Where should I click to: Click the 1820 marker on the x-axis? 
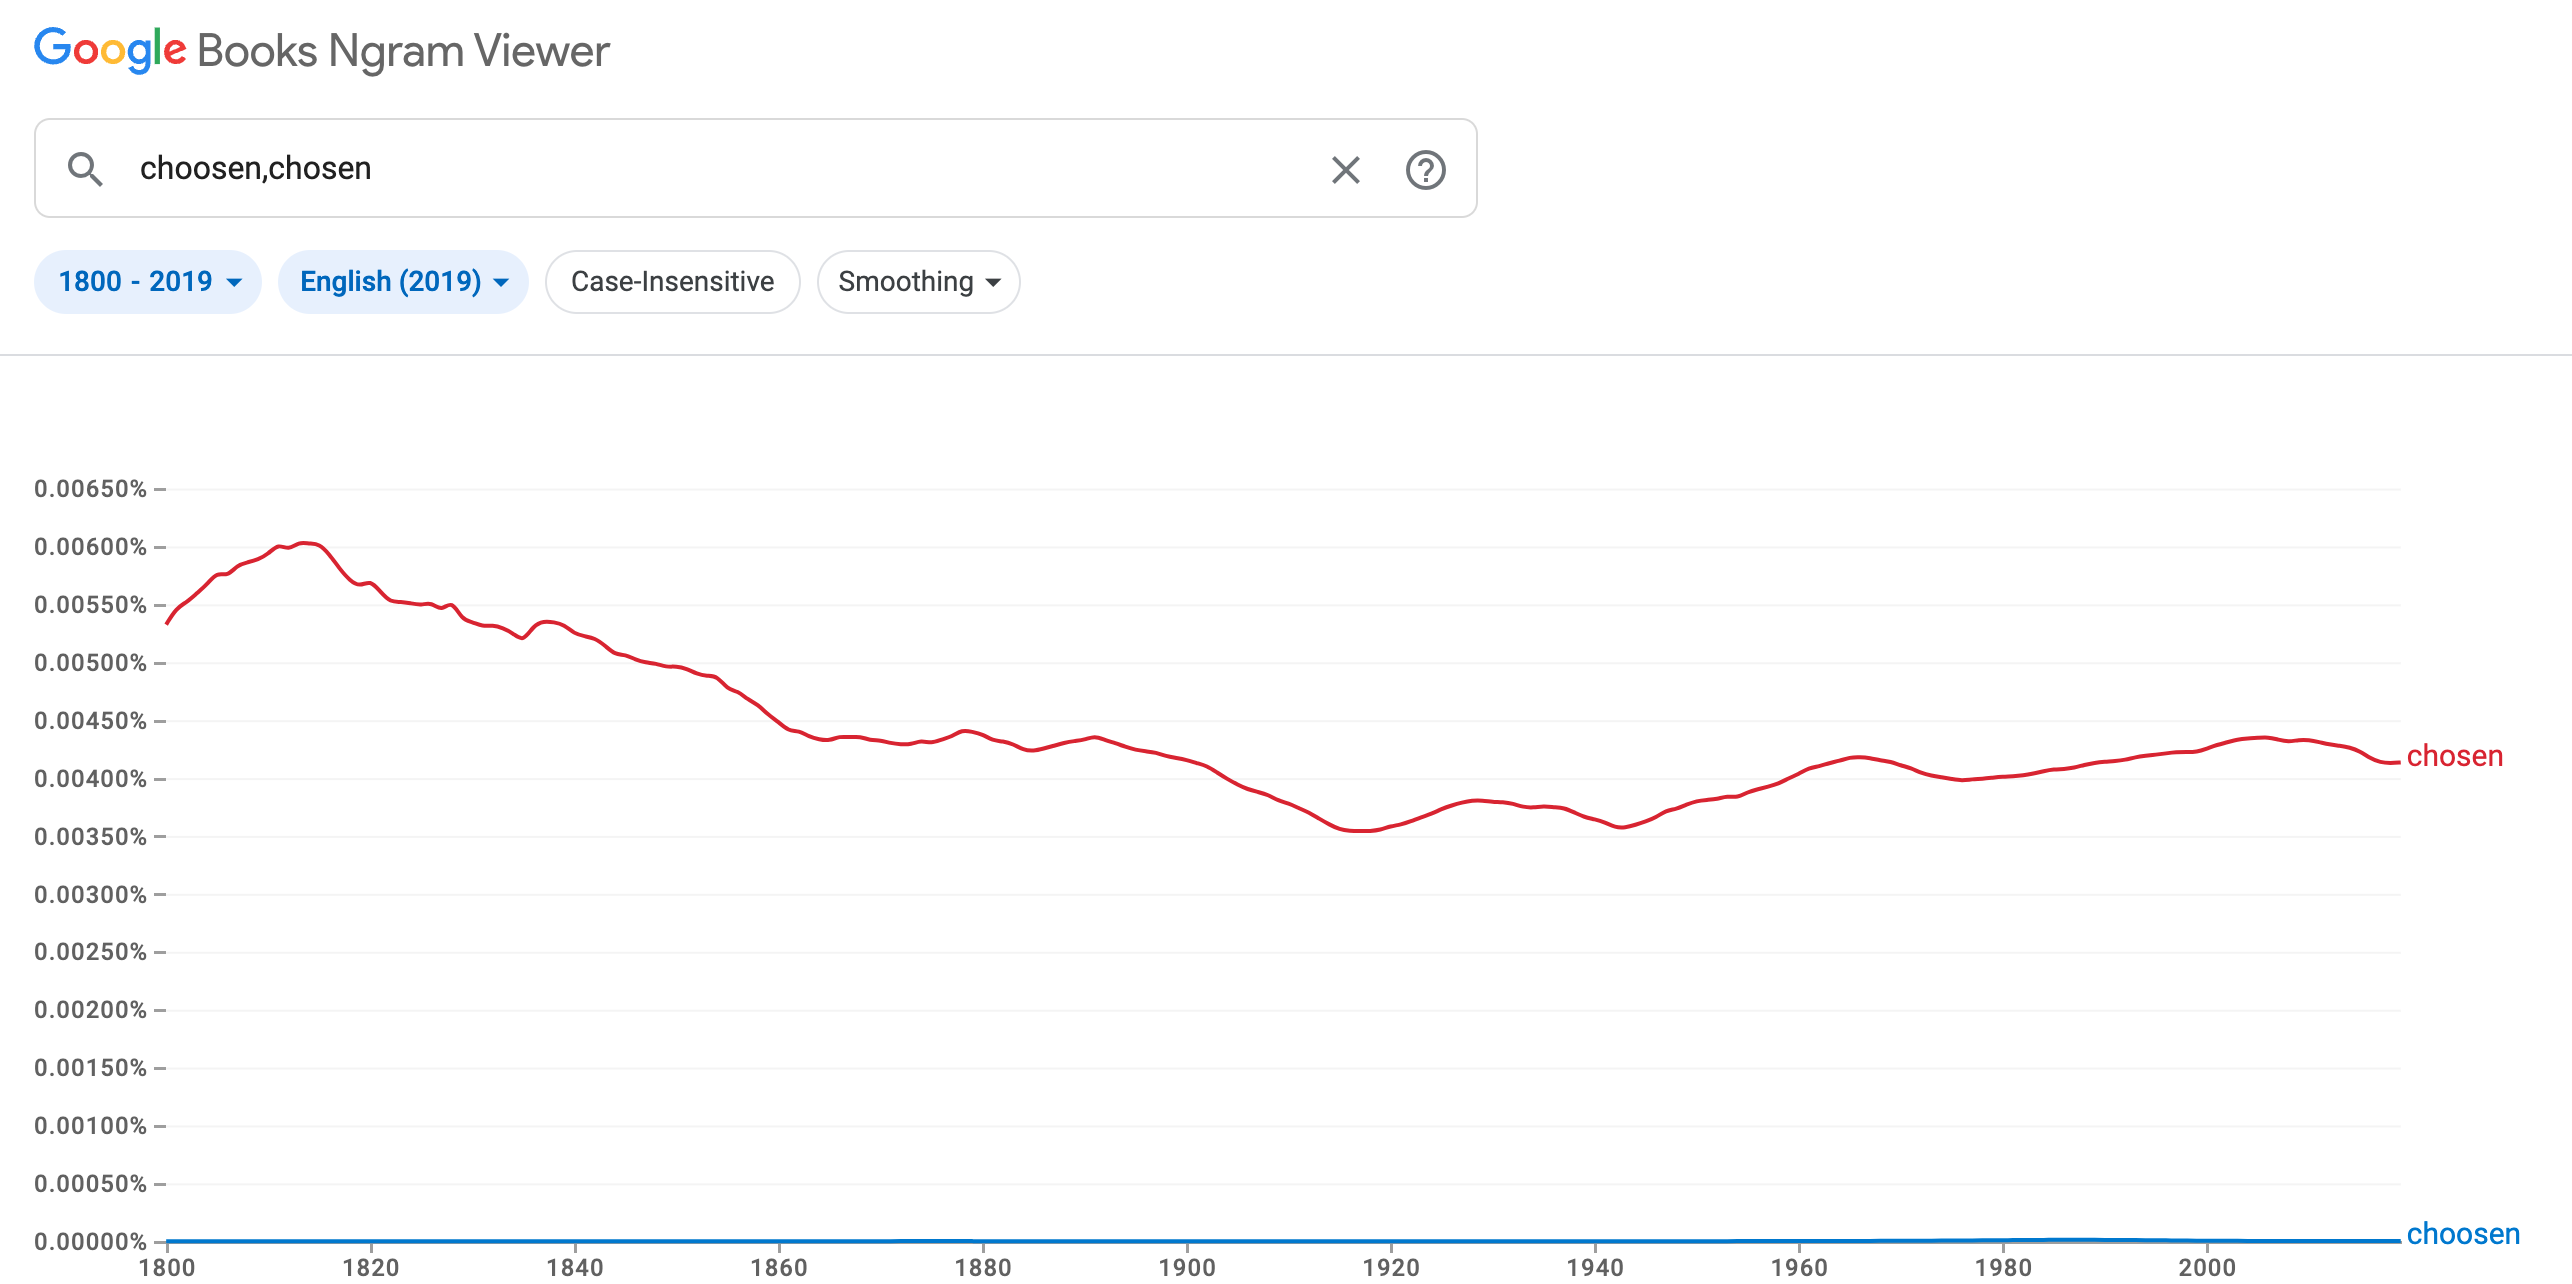[371, 1267]
